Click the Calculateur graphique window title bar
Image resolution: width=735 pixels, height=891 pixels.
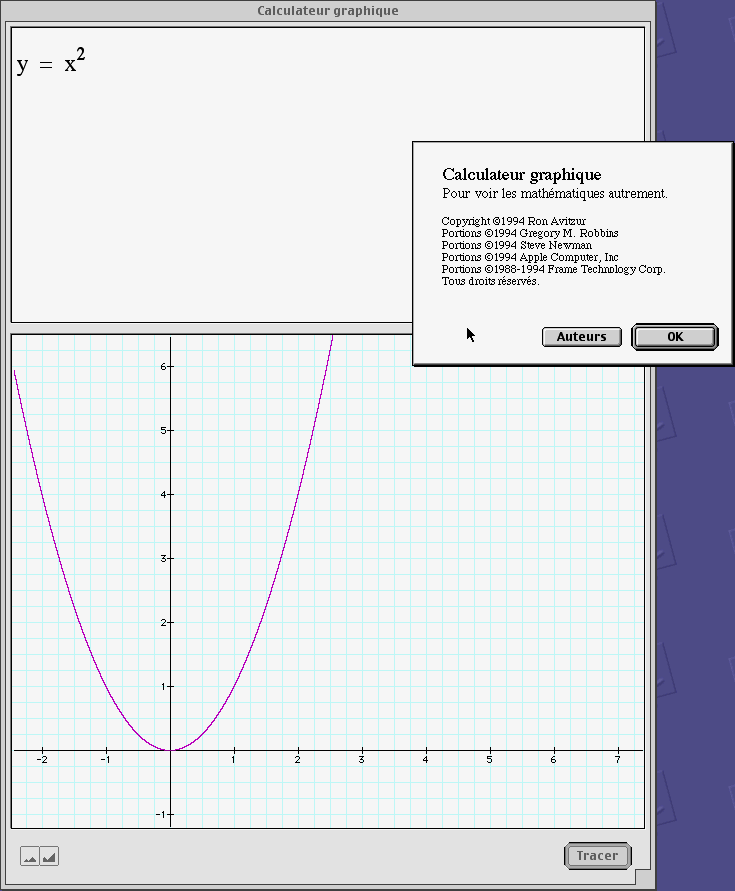click(327, 10)
